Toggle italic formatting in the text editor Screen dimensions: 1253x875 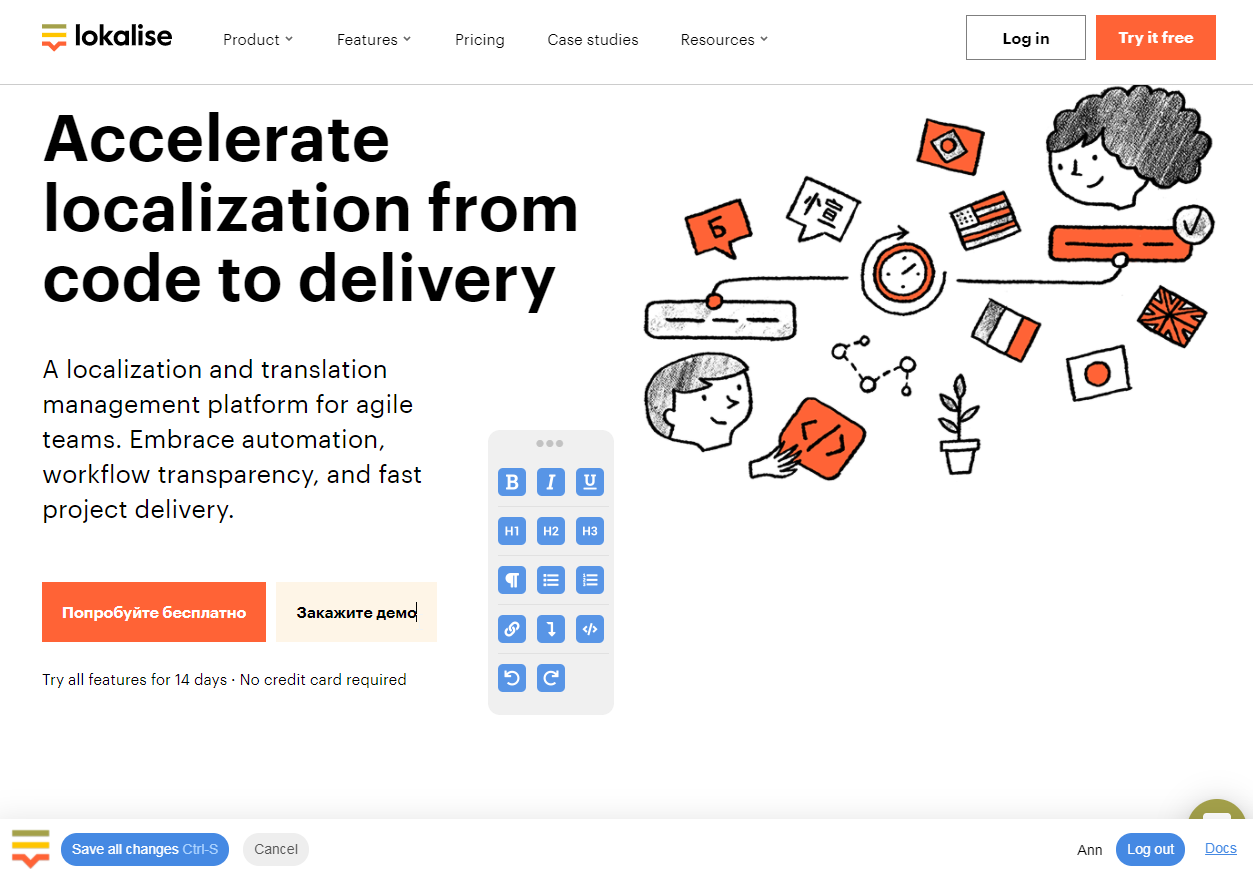550,481
